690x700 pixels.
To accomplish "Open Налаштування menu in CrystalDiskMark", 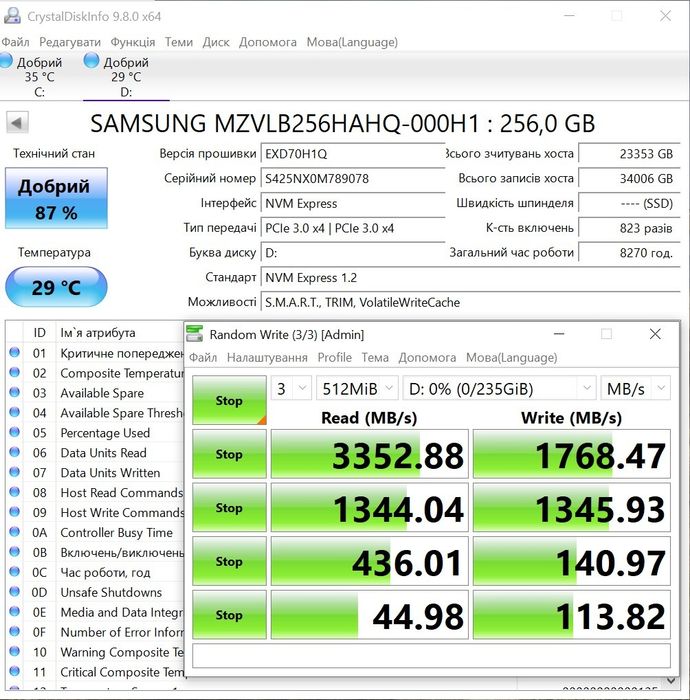I will click(x=267, y=358).
